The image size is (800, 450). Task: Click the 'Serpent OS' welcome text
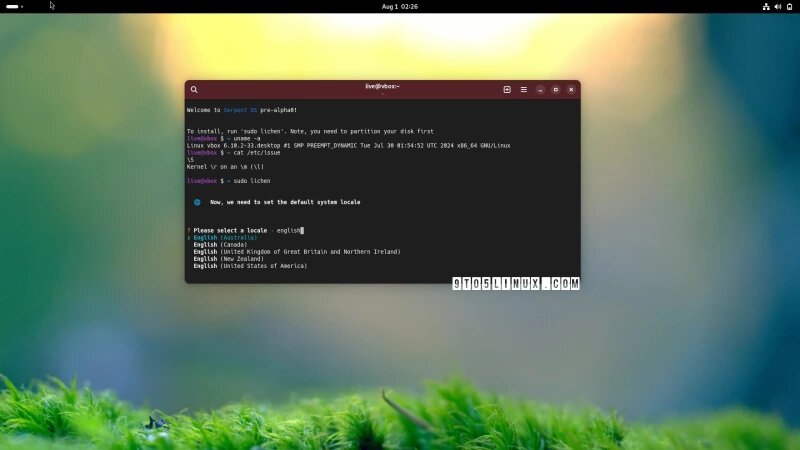[x=240, y=110]
